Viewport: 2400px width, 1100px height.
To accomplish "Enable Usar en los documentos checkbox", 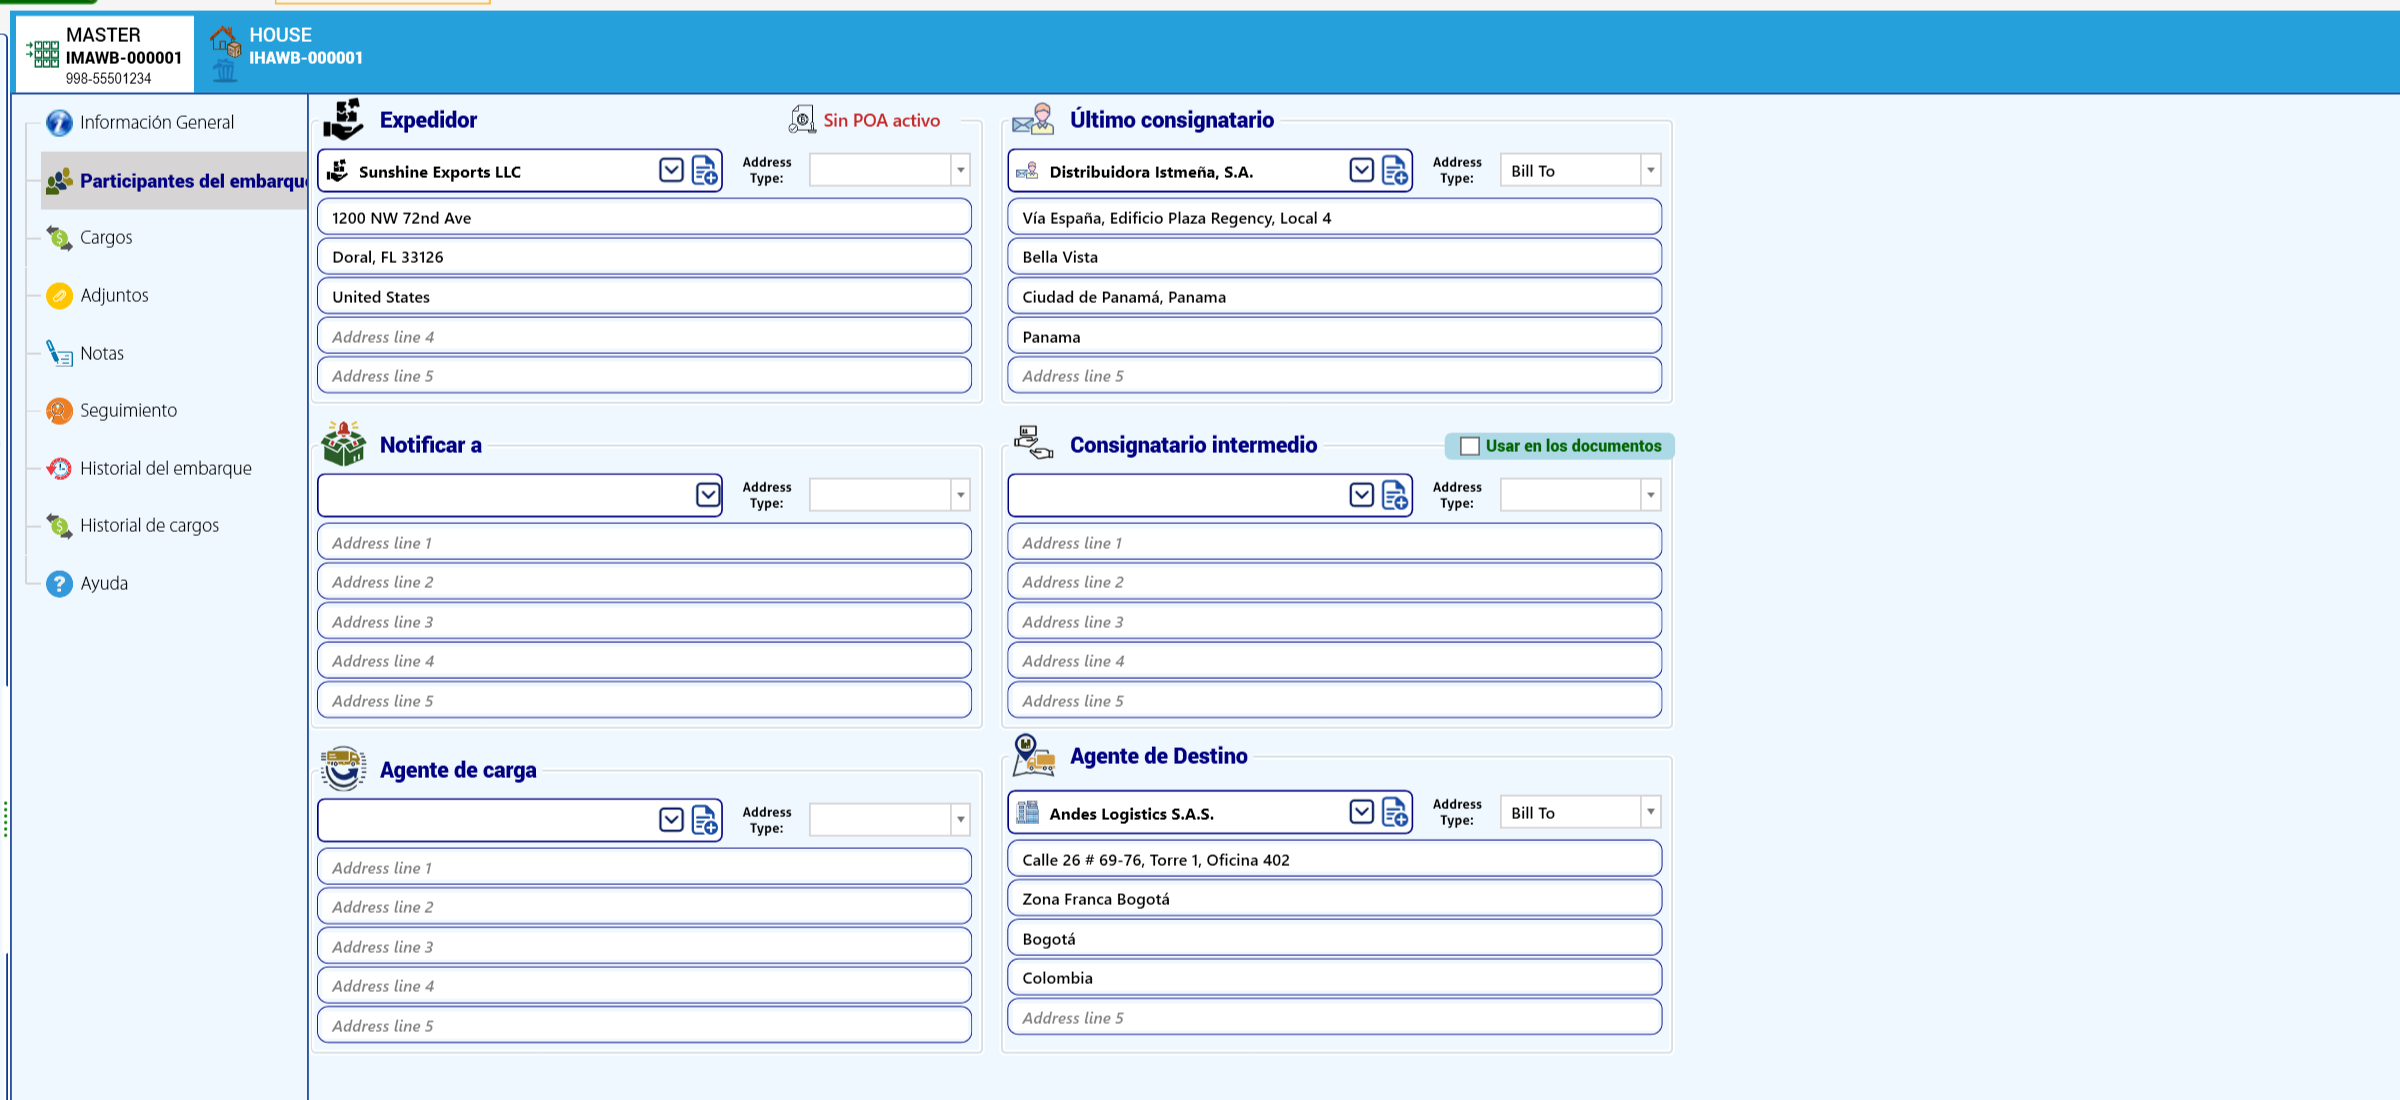I will tap(1470, 447).
